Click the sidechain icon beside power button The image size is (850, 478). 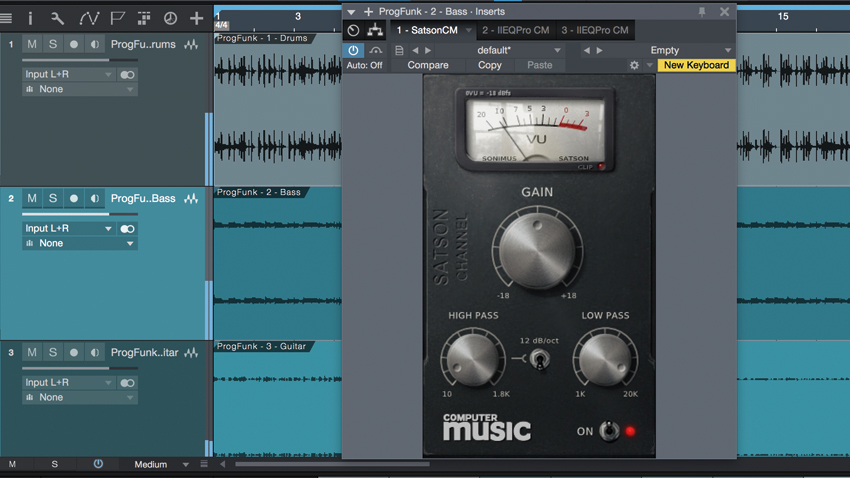[376, 50]
